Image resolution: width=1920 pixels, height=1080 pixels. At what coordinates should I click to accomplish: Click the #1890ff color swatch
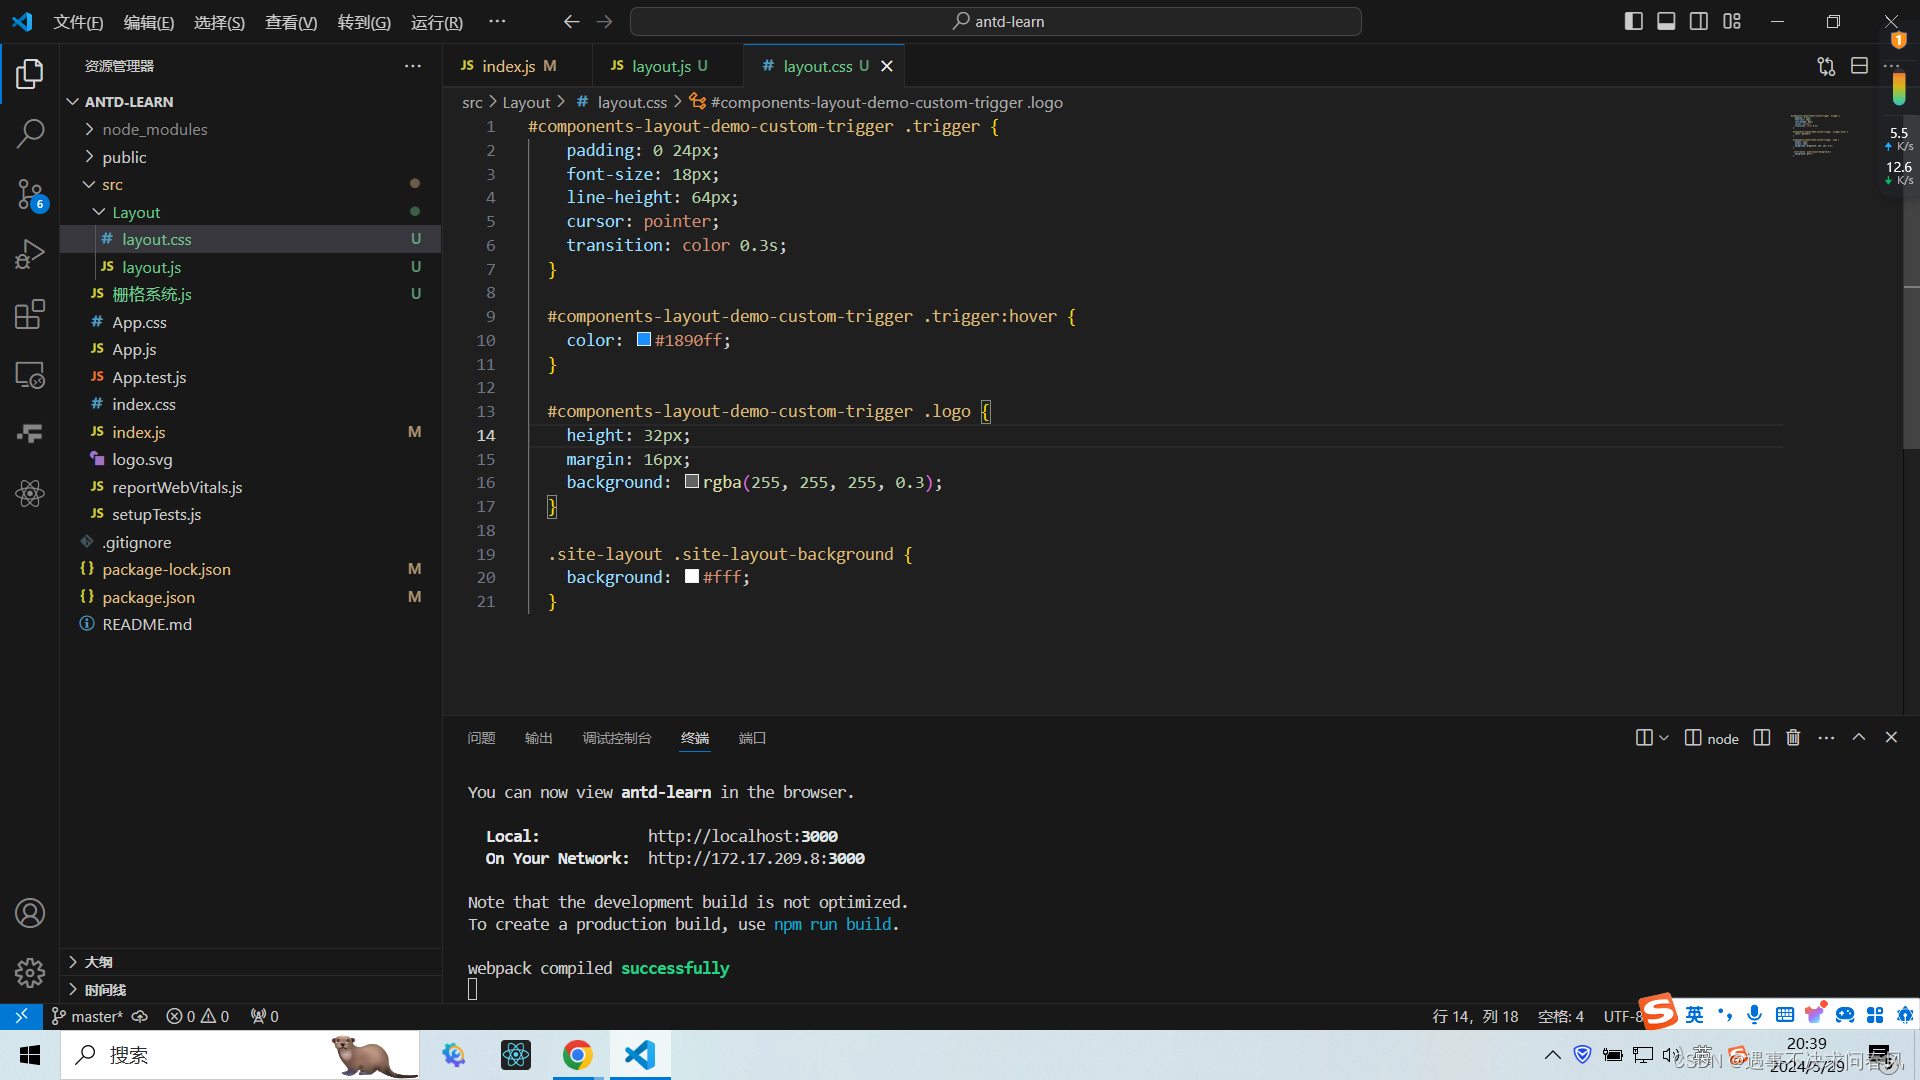pos(644,340)
